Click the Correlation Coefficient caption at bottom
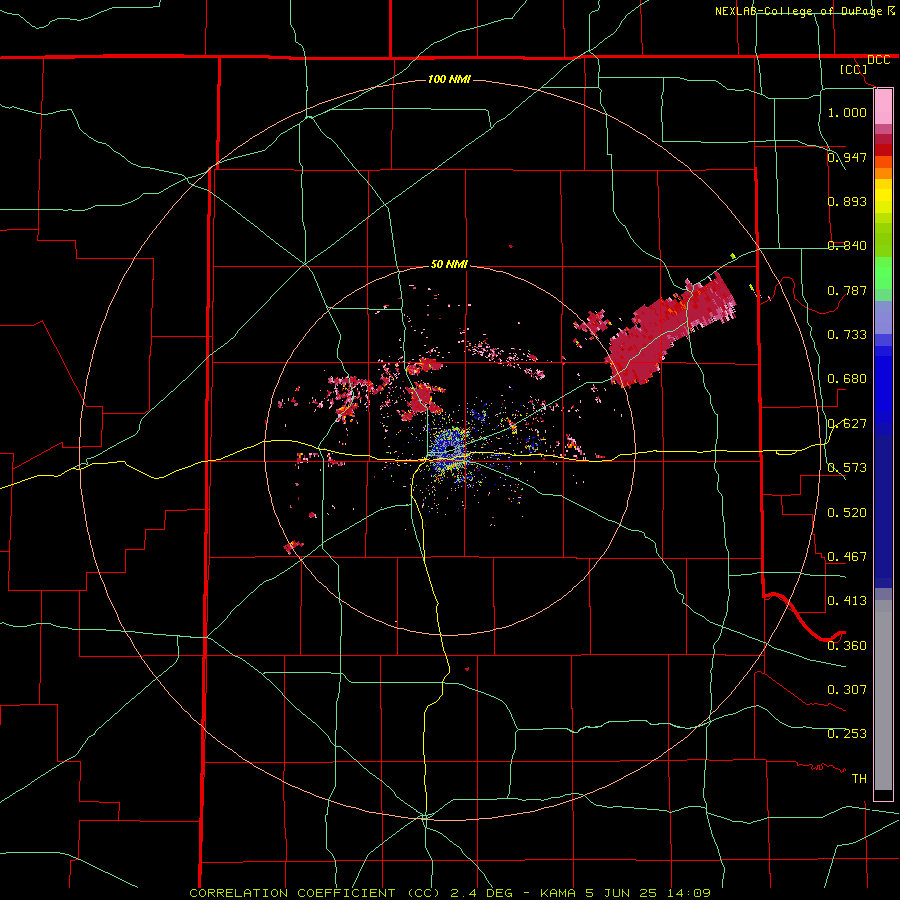This screenshot has width=900, height=900. coord(450,893)
